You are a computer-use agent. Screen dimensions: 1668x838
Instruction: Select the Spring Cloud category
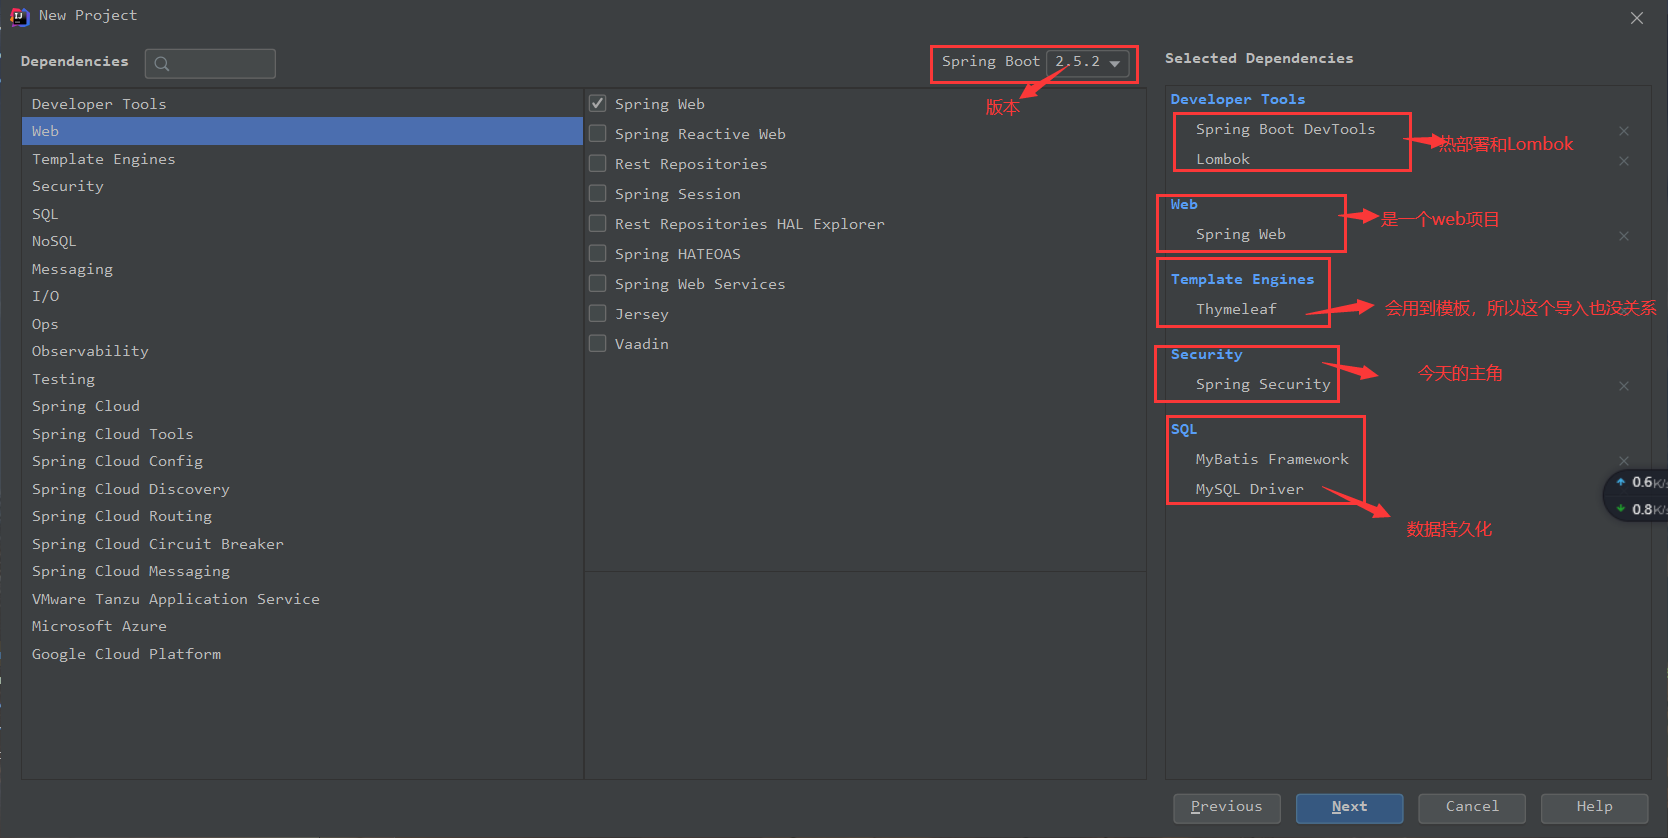302,406
